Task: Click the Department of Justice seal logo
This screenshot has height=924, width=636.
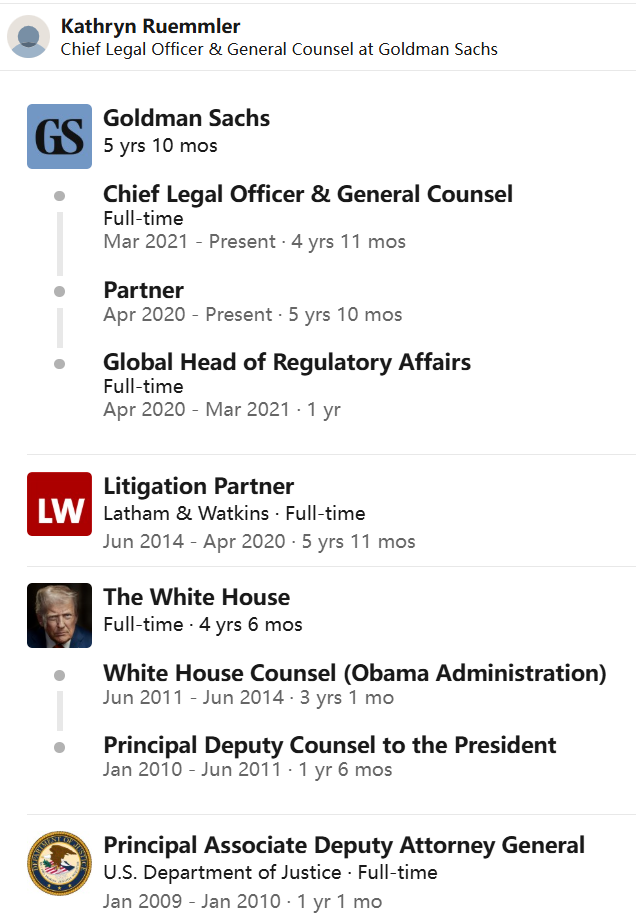Action: (x=59, y=863)
